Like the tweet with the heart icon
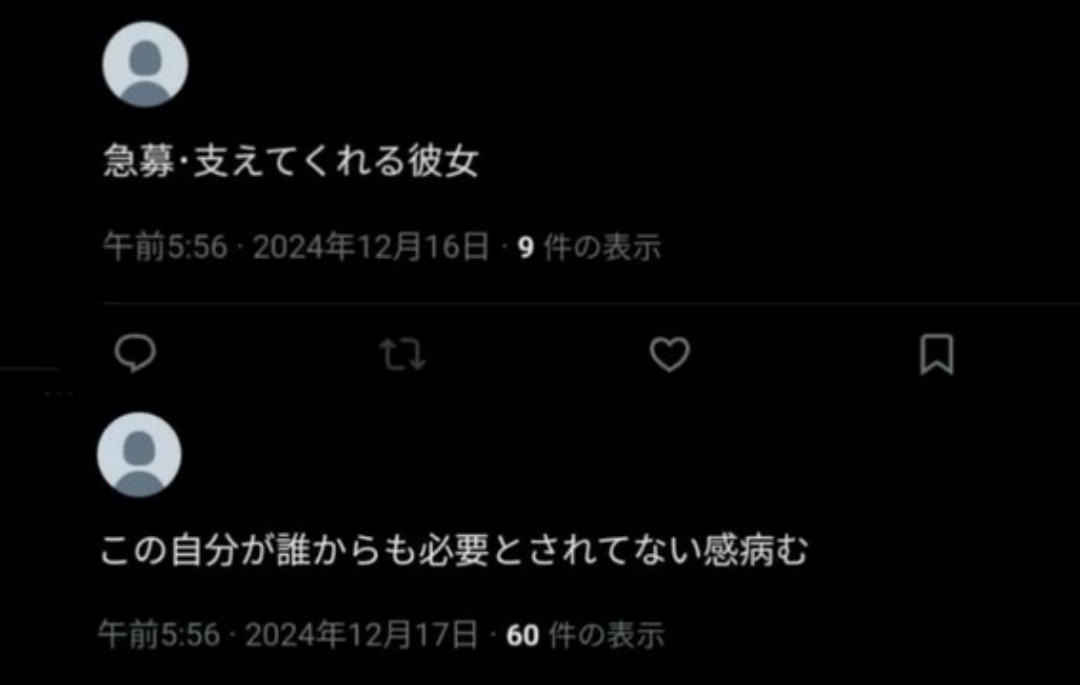1080x685 pixels. pyautogui.click(x=669, y=355)
